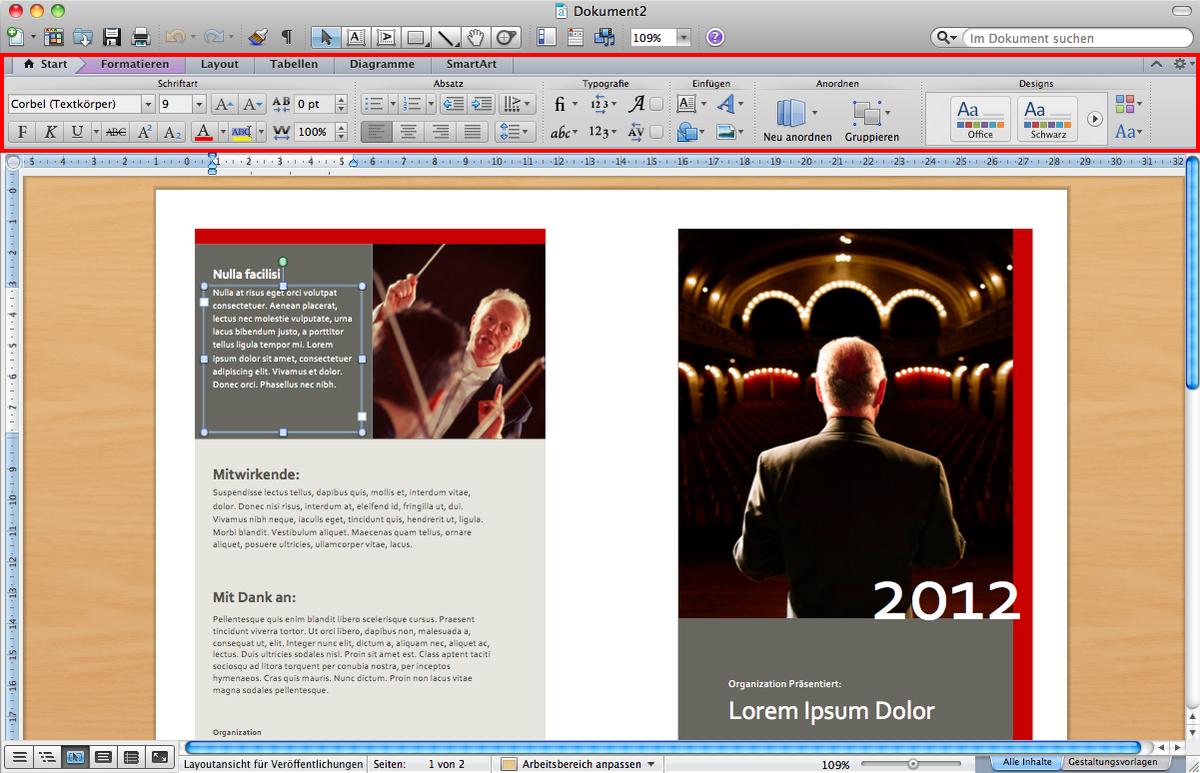This screenshot has width=1200, height=773.
Task: Click the Open document folder icon
Action: [82, 37]
